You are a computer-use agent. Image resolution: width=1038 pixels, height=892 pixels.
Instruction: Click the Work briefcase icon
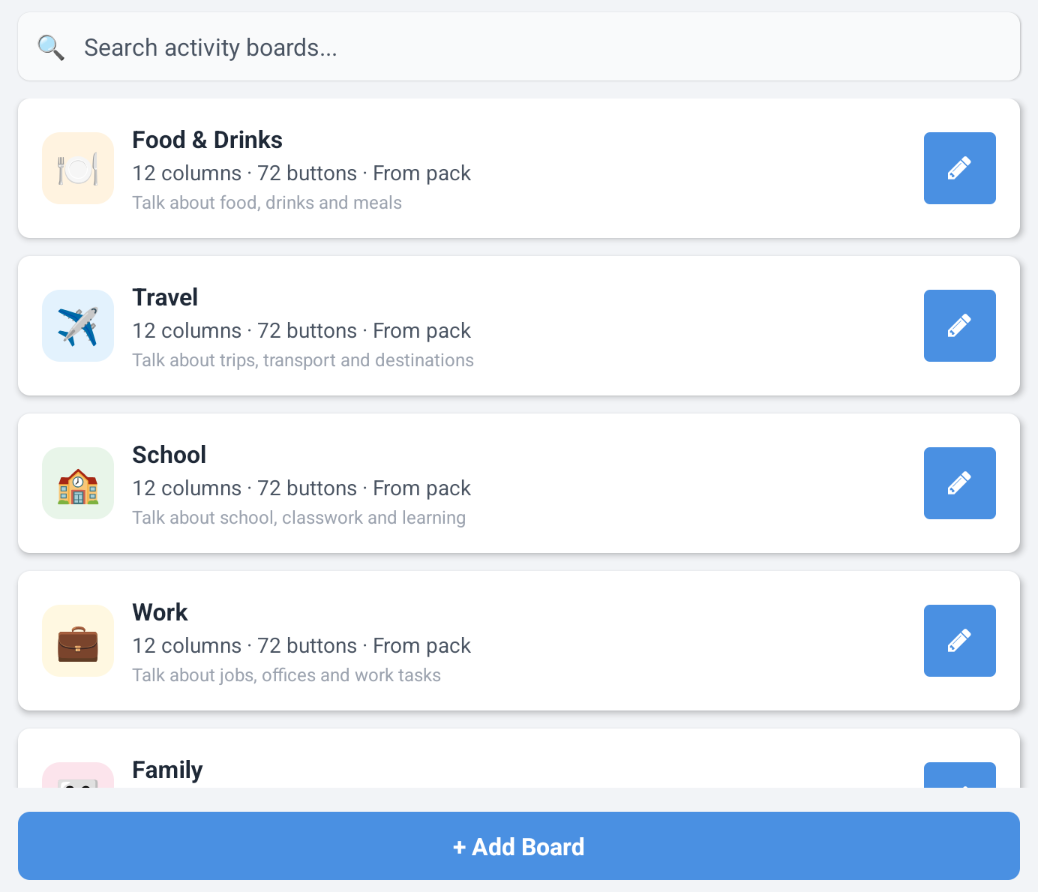pyautogui.click(x=78, y=641)
